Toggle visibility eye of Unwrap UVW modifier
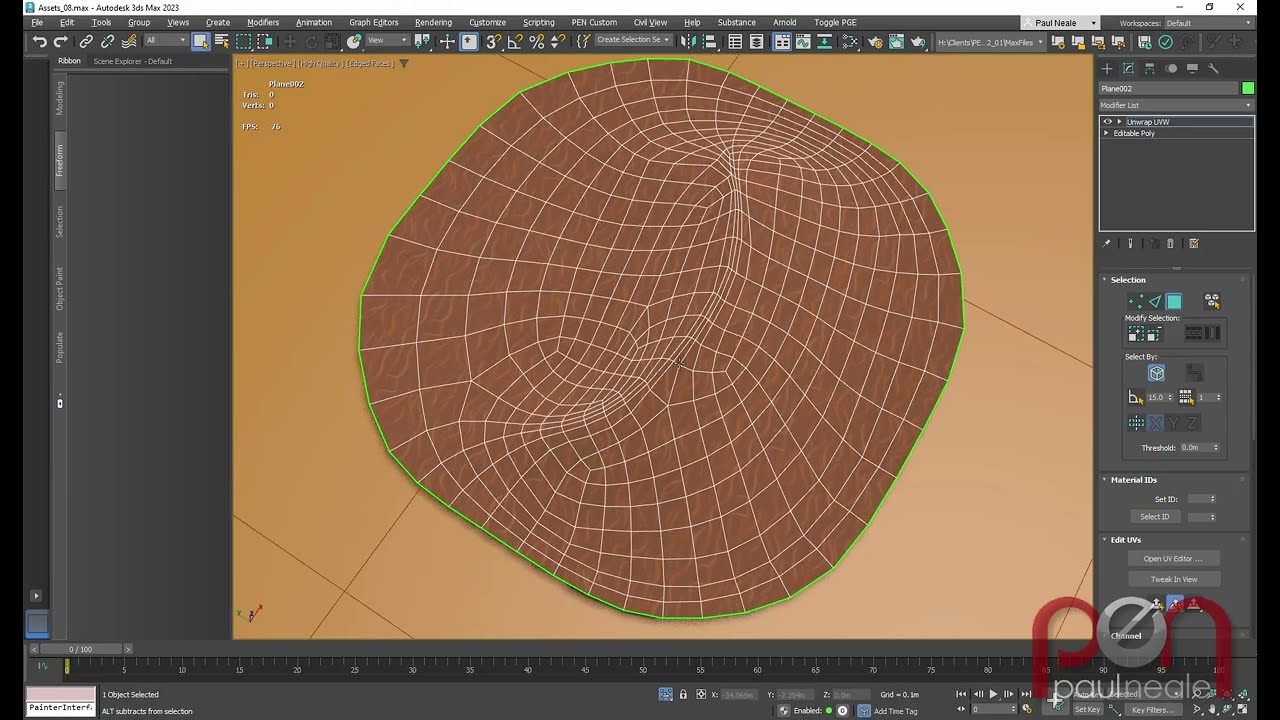1280x720 pixels. click(1107, 122)
